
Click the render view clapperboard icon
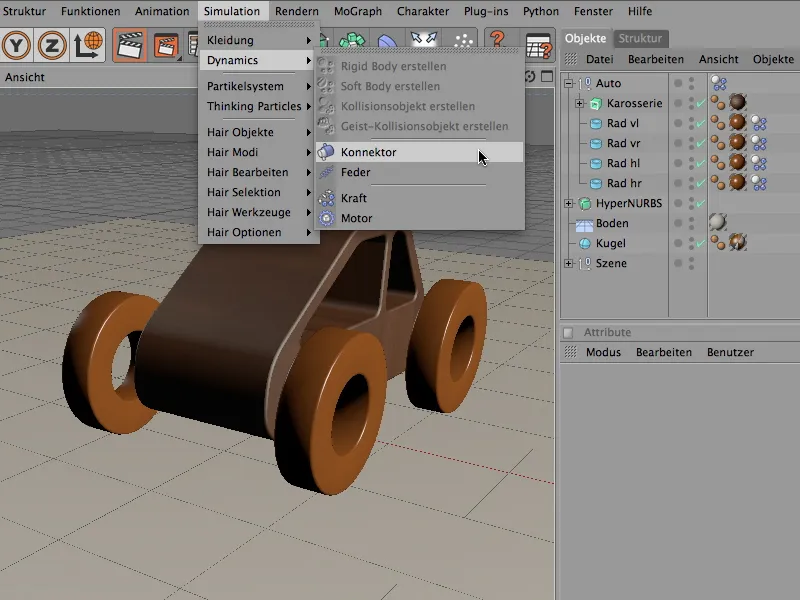(129, 45)
